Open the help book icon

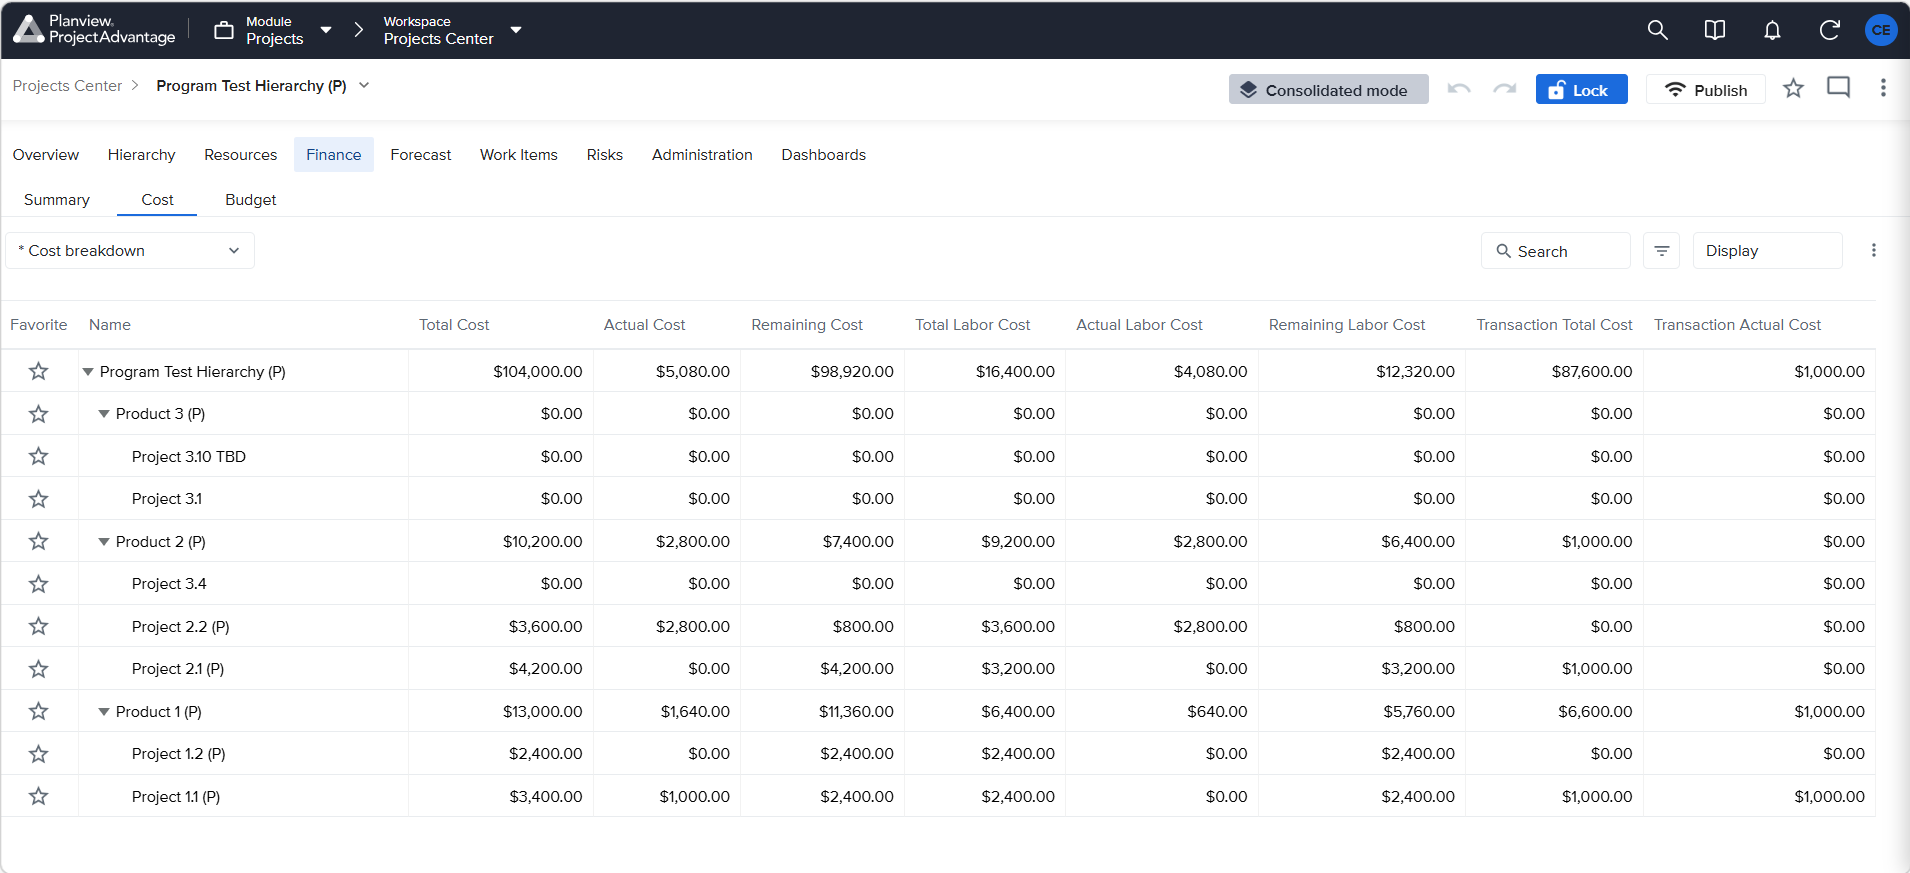pos(1714,30)
